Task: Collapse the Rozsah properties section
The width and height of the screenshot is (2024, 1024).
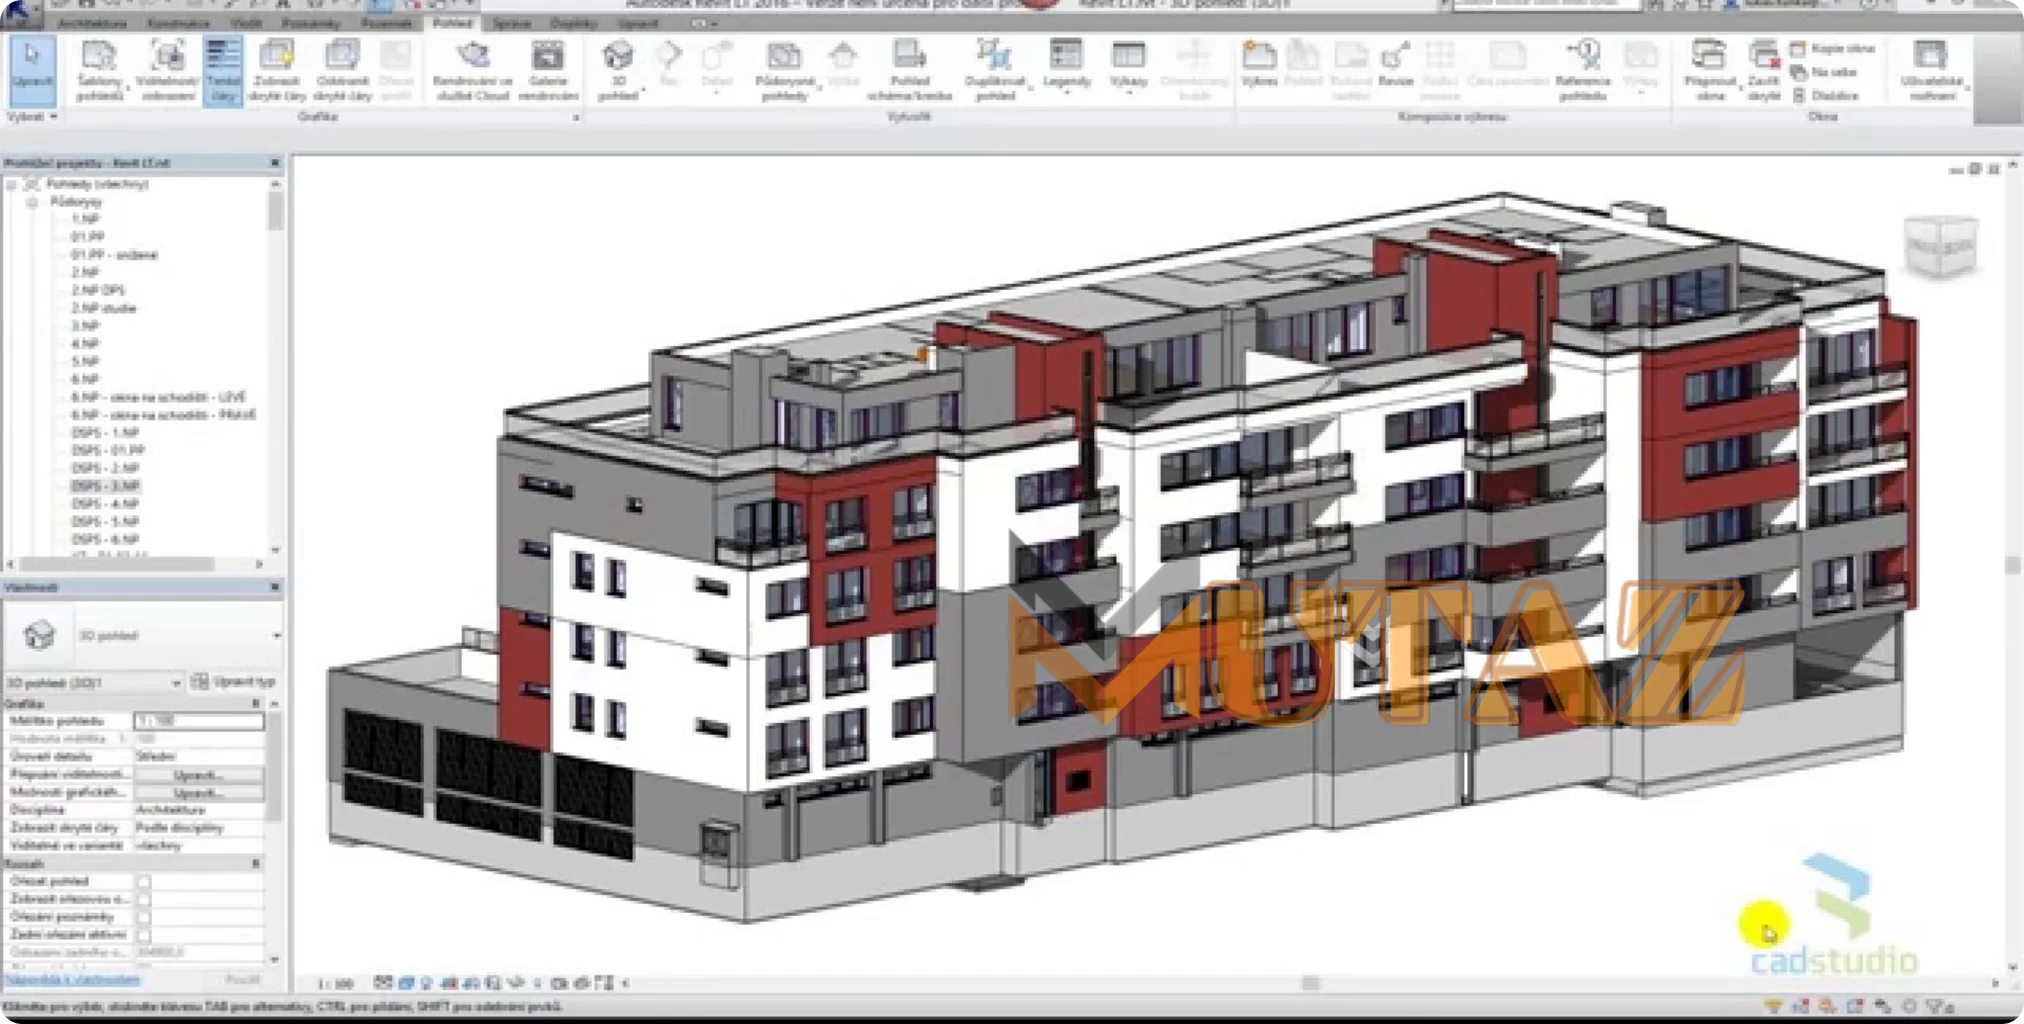Action: 256,863
